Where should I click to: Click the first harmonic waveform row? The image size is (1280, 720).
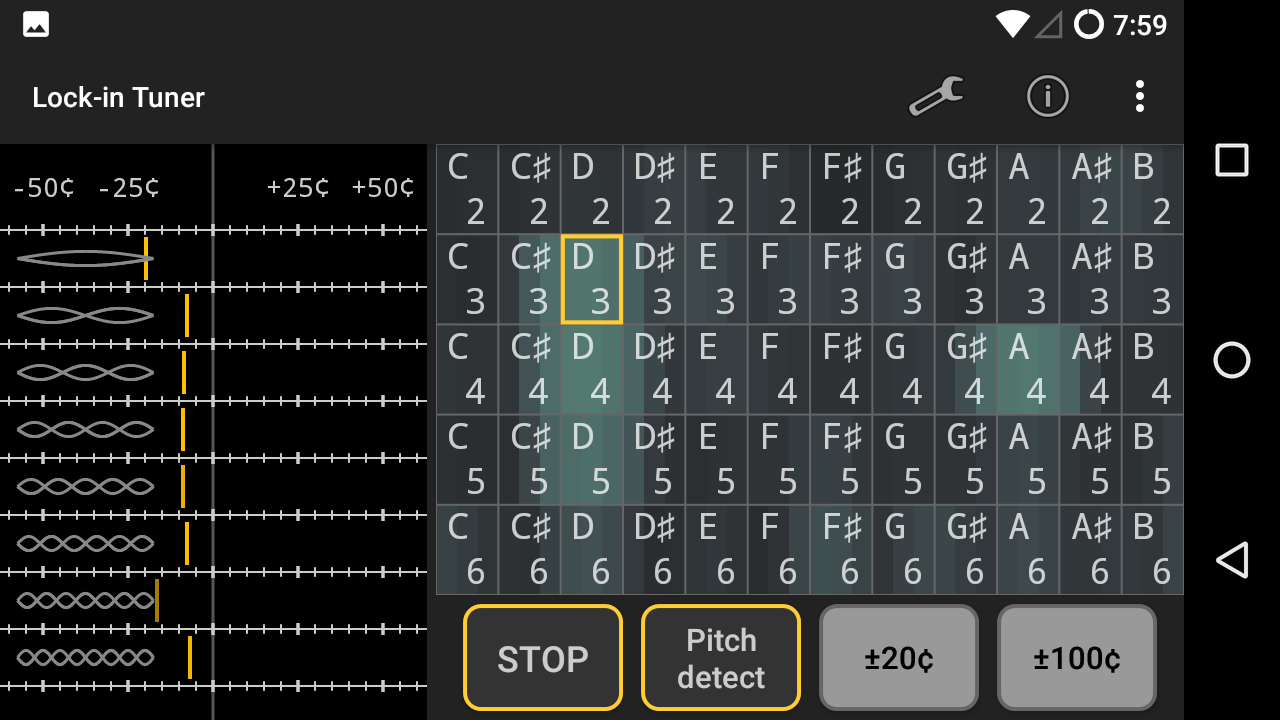[214, 258]
